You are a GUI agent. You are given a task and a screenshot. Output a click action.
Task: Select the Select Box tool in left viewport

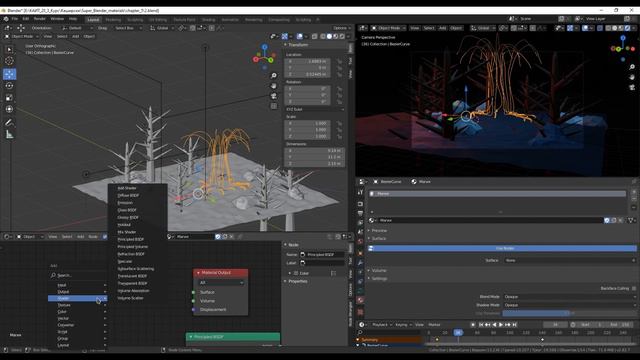coord(9,49)
